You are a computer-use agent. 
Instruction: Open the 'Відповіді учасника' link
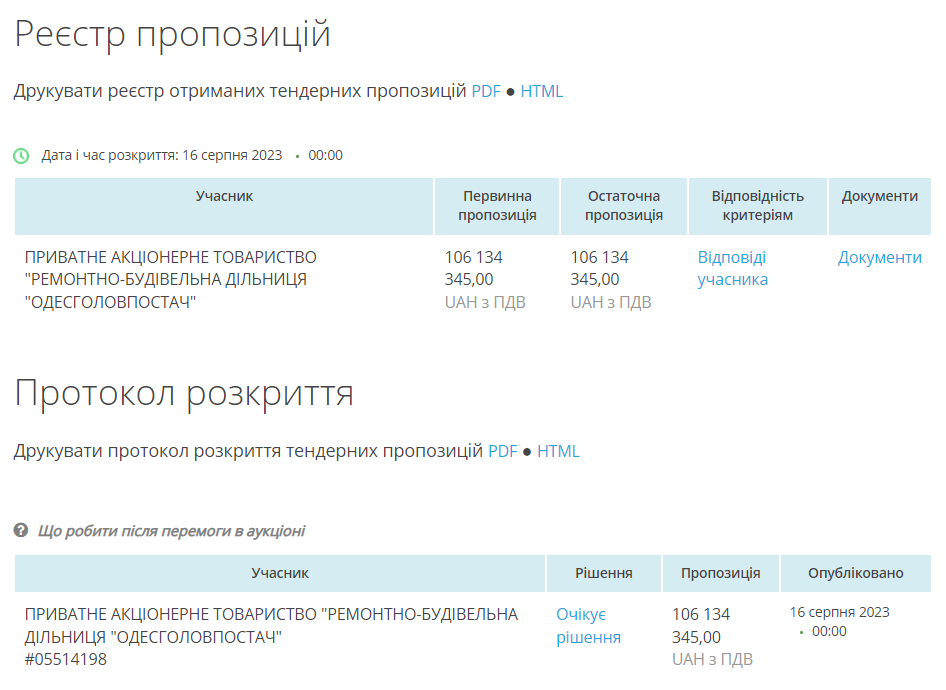point(732,268)
